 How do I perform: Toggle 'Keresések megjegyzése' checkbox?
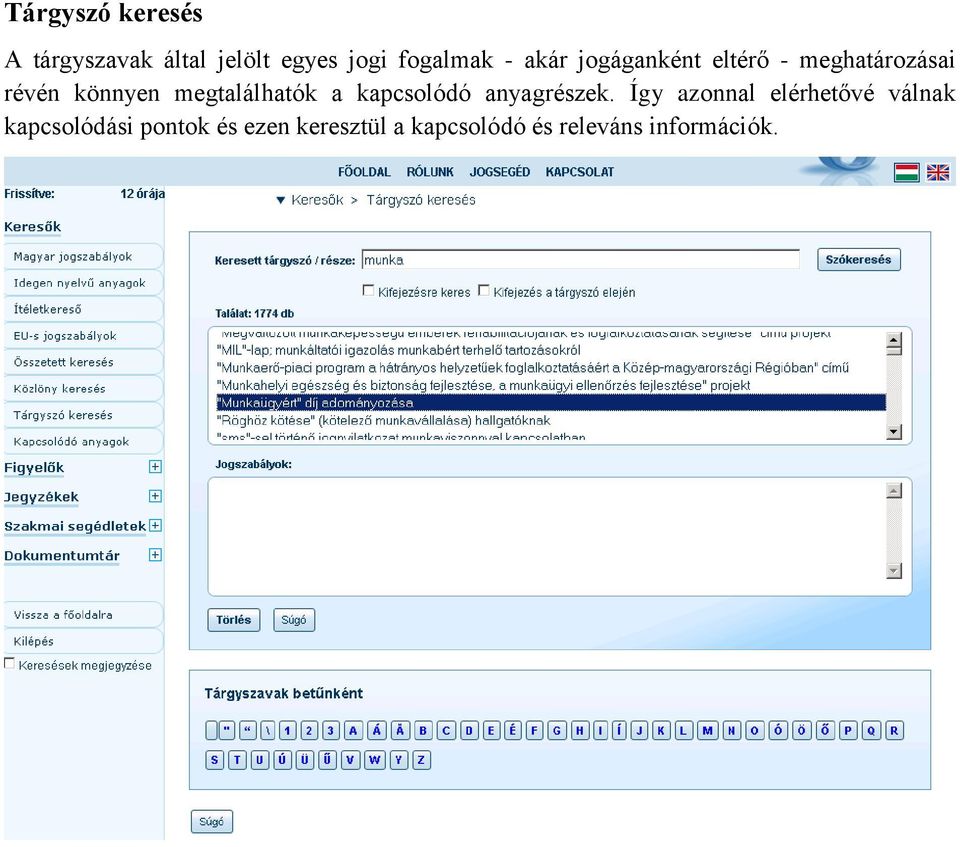pyautogui.click(x=9, y=663)
